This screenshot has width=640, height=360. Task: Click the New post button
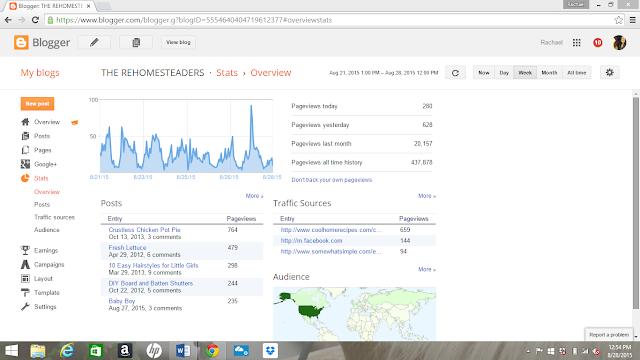click(x=37, y=104)
